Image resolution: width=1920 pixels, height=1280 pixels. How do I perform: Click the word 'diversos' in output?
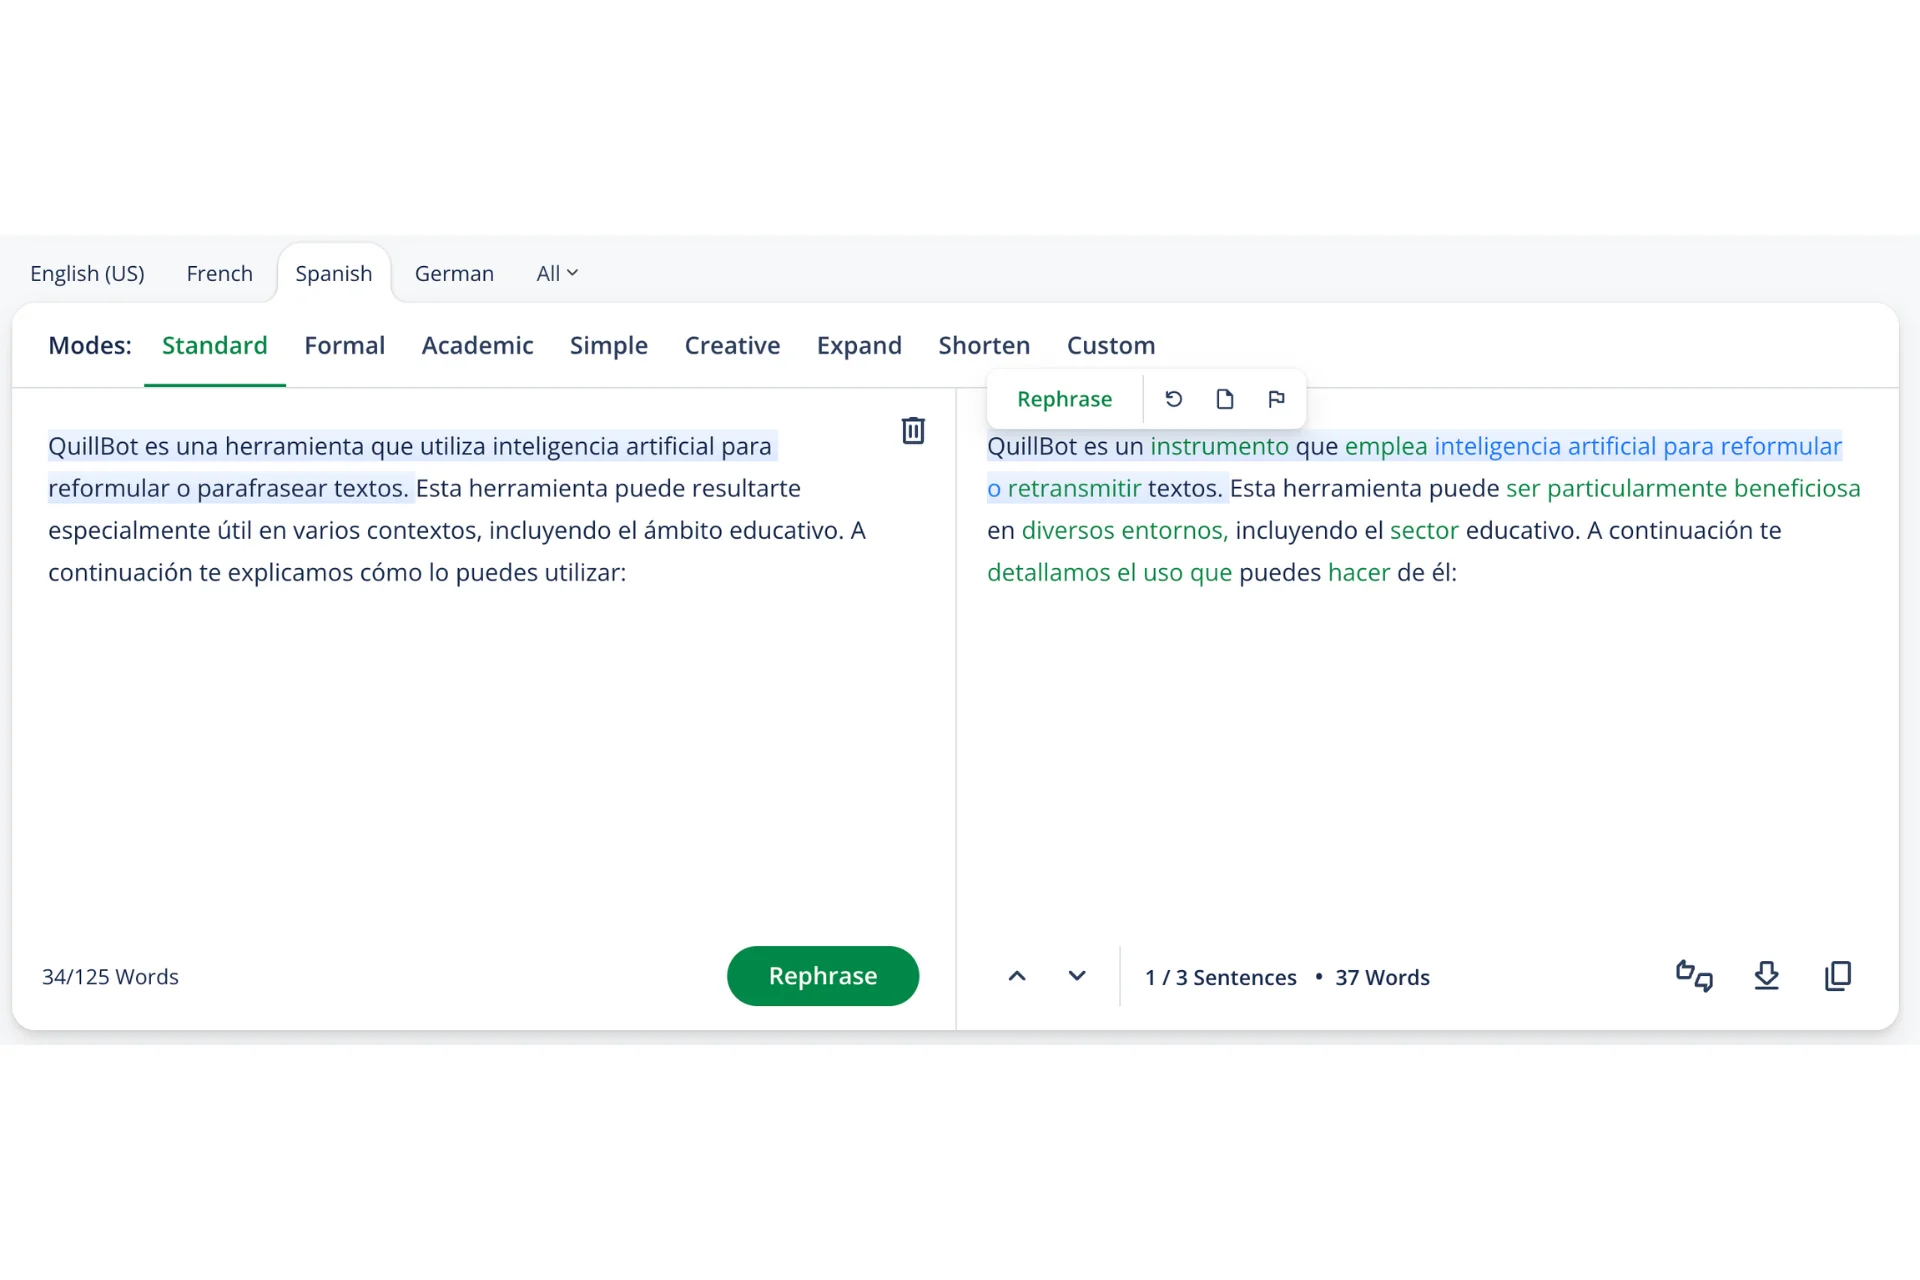pyautogui.click(x=1068, y=530)
